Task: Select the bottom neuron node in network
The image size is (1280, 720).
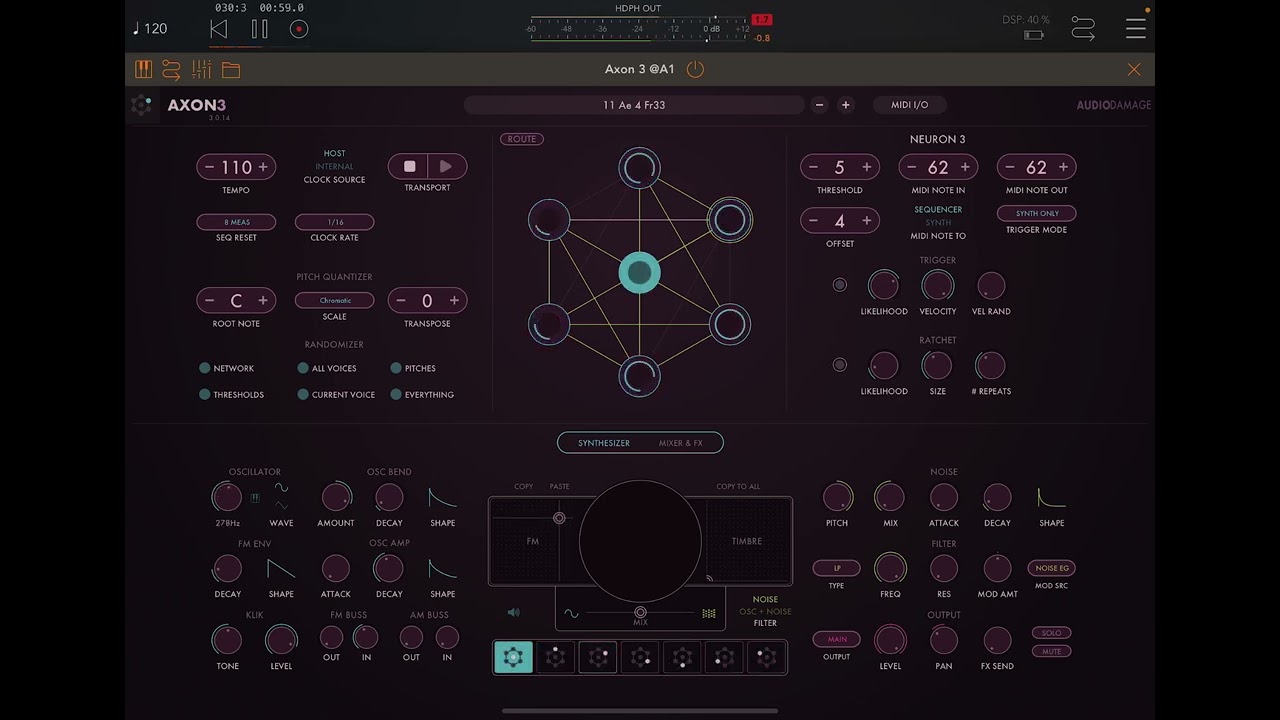Action: coord(639,376)
